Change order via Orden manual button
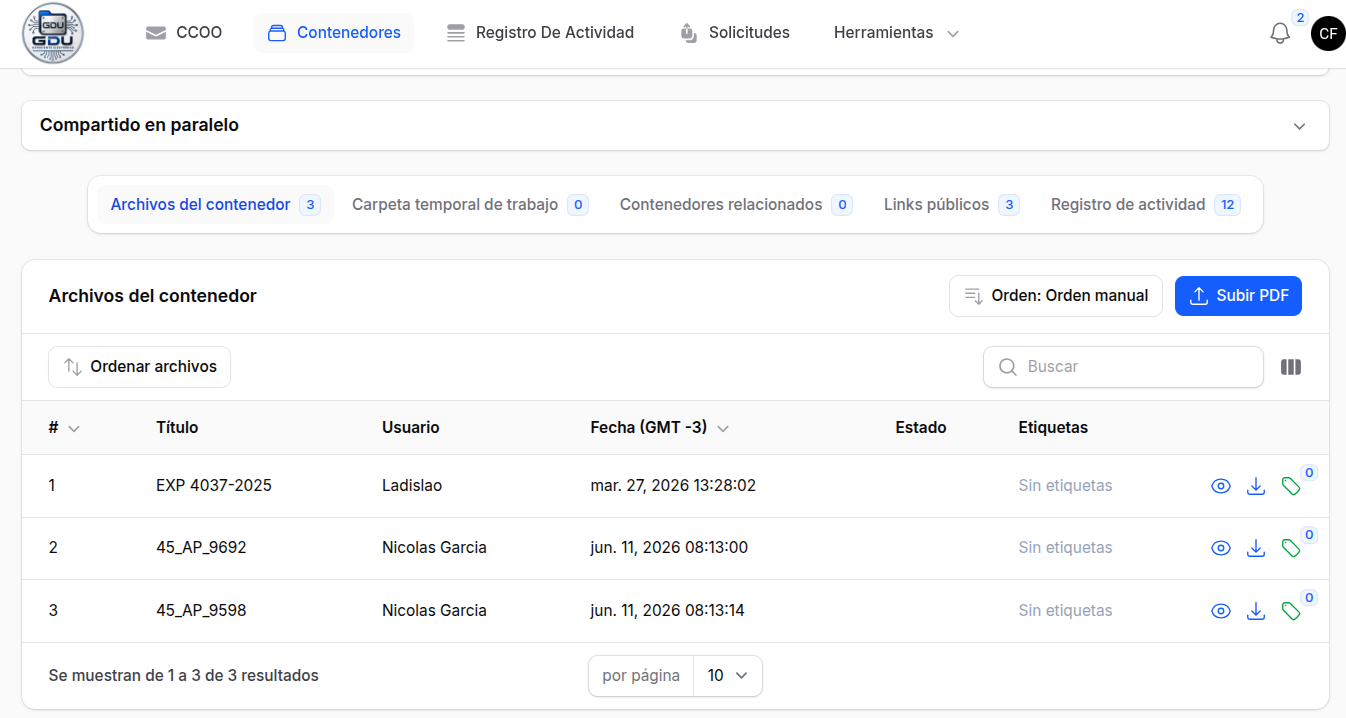1346x718 pixels. click(1056, 296)
